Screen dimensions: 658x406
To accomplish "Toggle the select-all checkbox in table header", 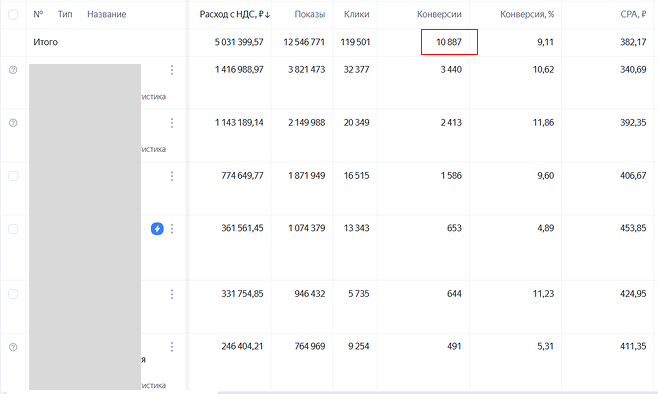I will coord(13,15).
